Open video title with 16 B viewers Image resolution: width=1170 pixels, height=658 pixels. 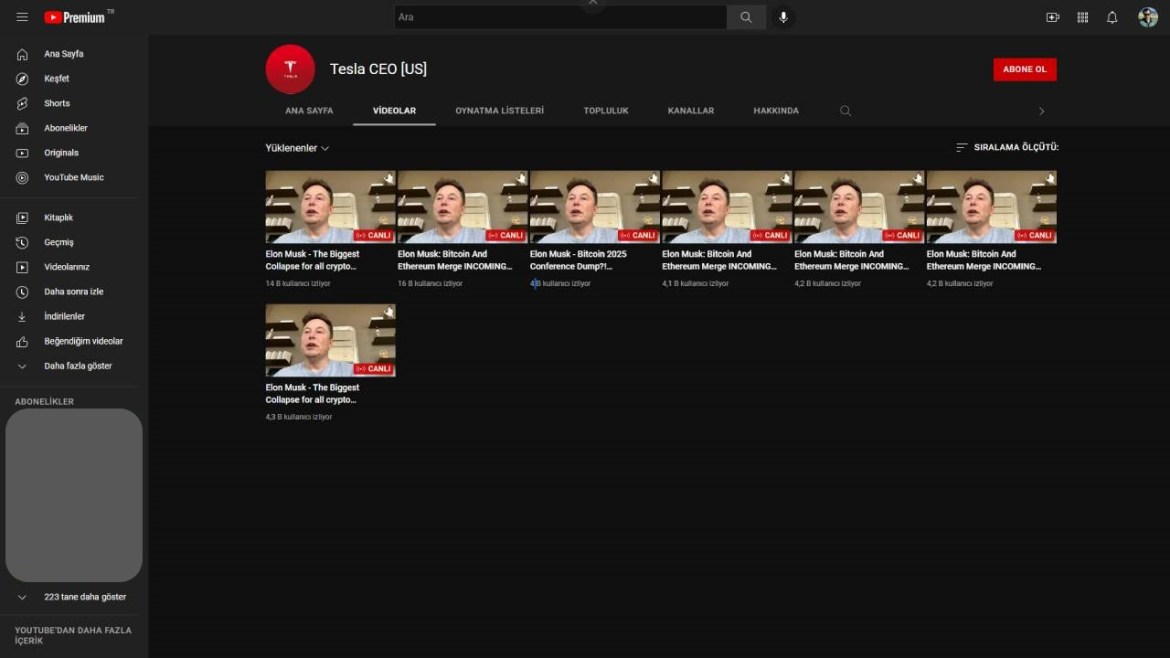[454, 260]
